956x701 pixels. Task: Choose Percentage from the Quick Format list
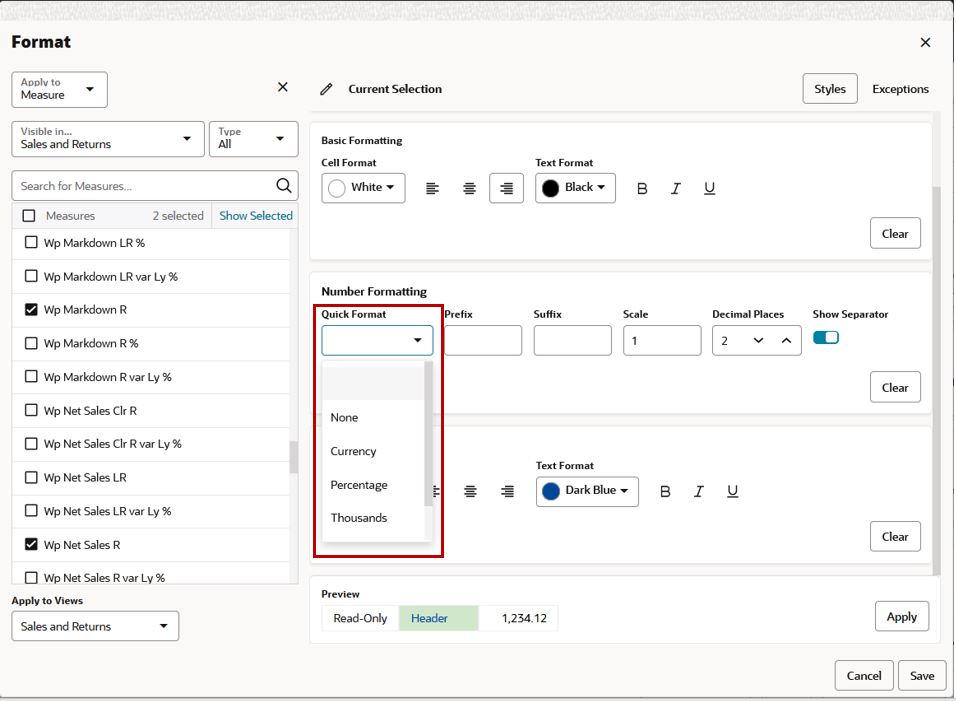click(358, 485)
